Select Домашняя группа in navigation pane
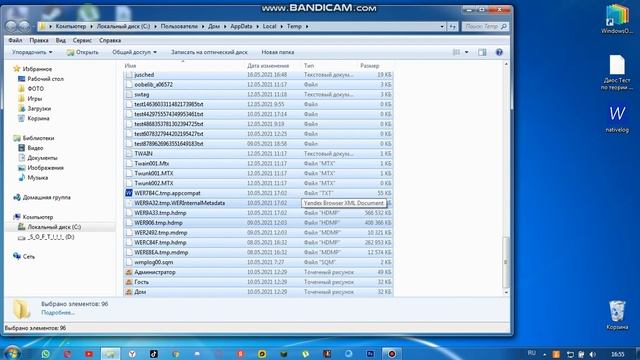 coord(47,197)
